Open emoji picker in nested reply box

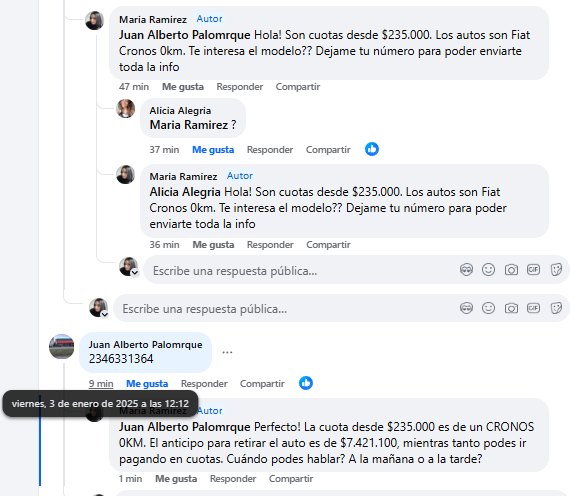coord(488,270)
